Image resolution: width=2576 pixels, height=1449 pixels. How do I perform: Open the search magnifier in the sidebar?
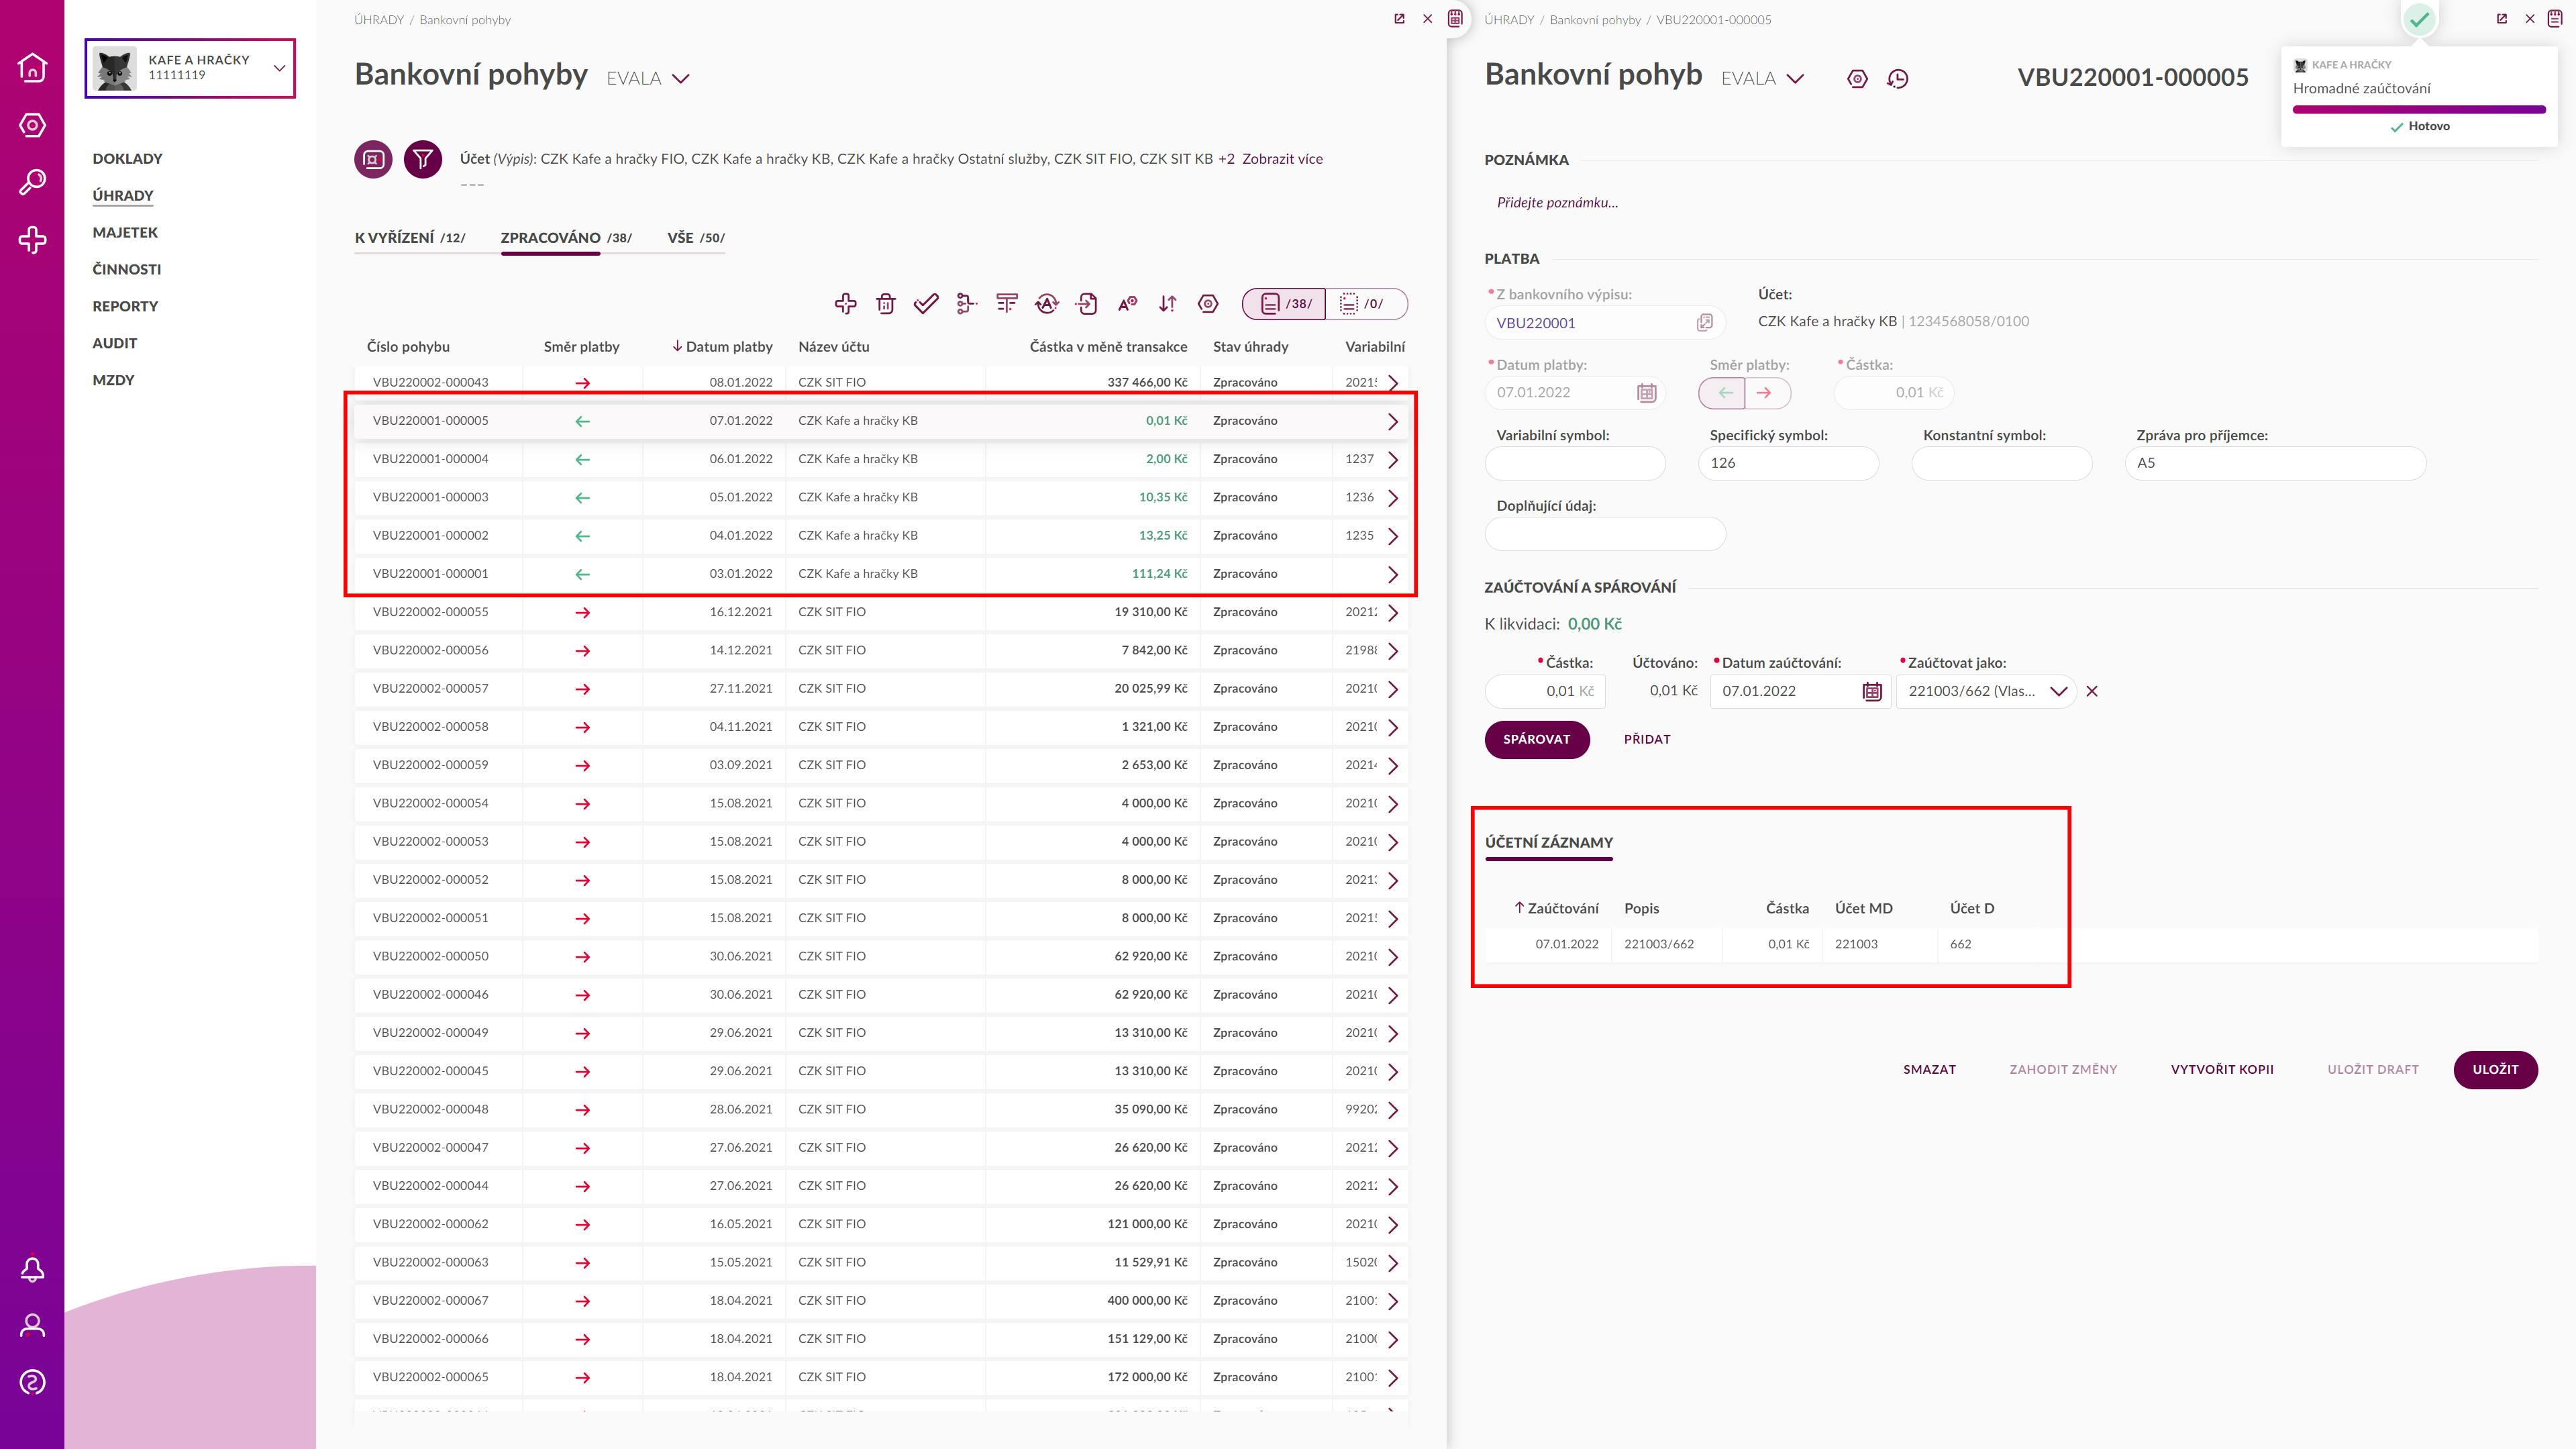[x=32, y=182]
